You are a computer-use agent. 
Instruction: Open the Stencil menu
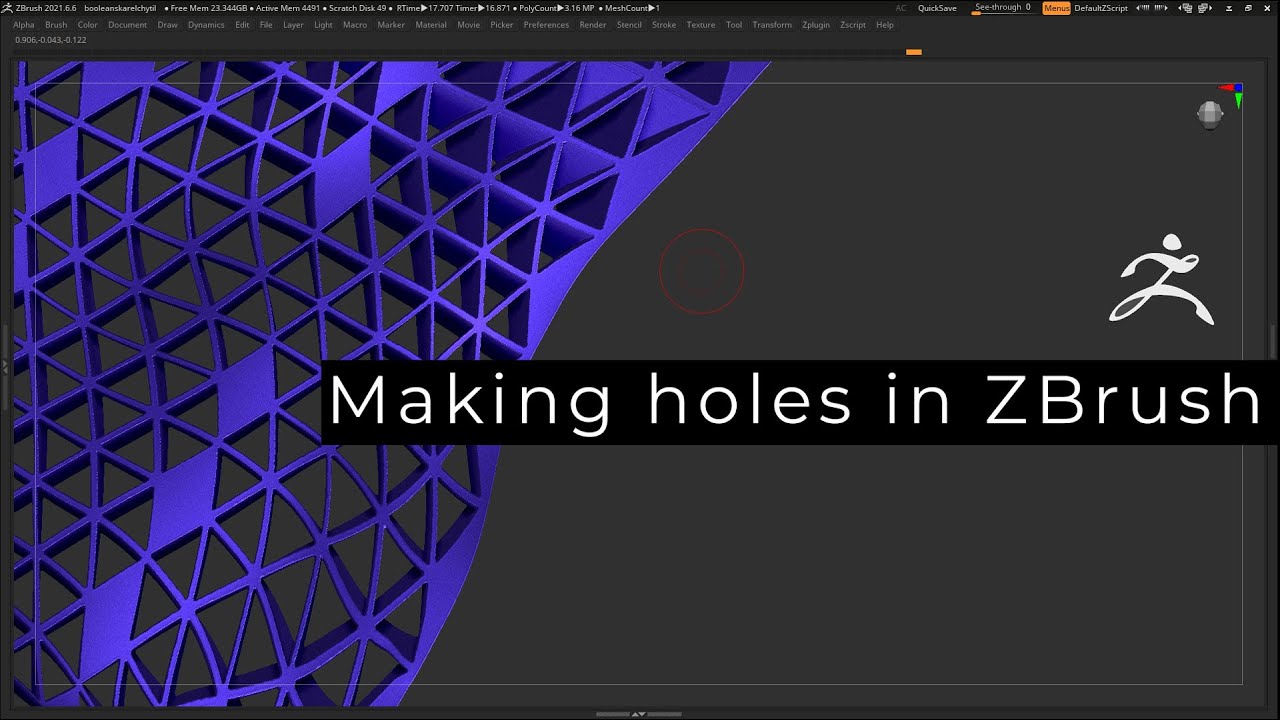[x=629, y=25]
